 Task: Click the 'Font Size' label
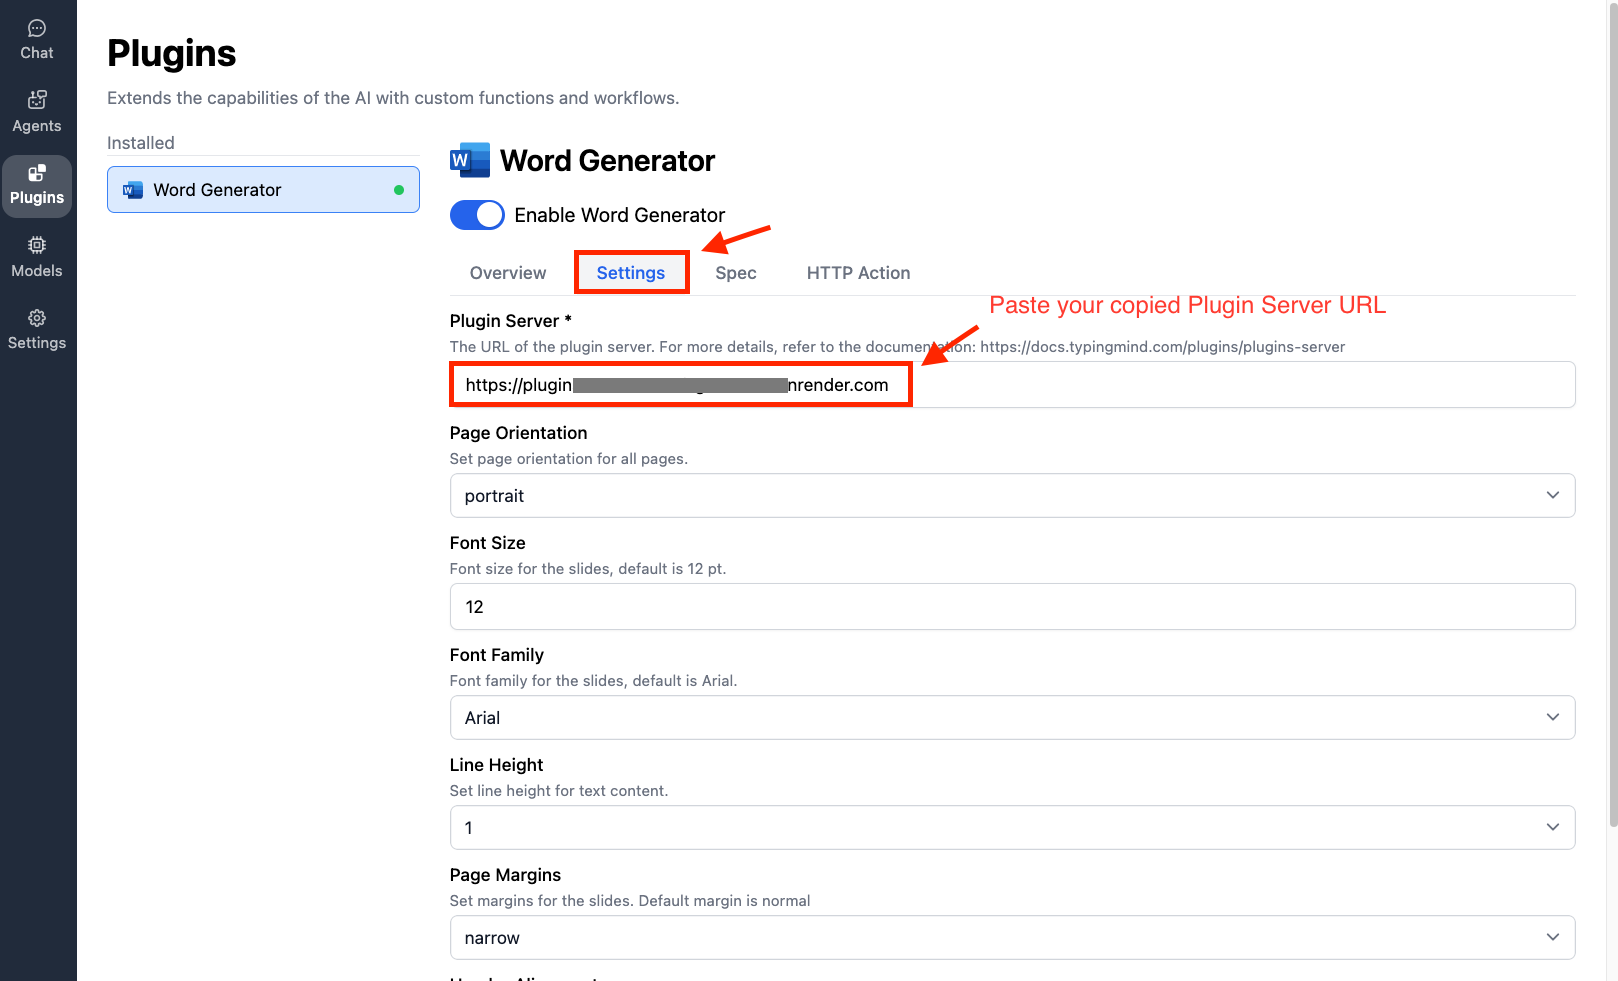pyautogui.click(x=487, y=543)
